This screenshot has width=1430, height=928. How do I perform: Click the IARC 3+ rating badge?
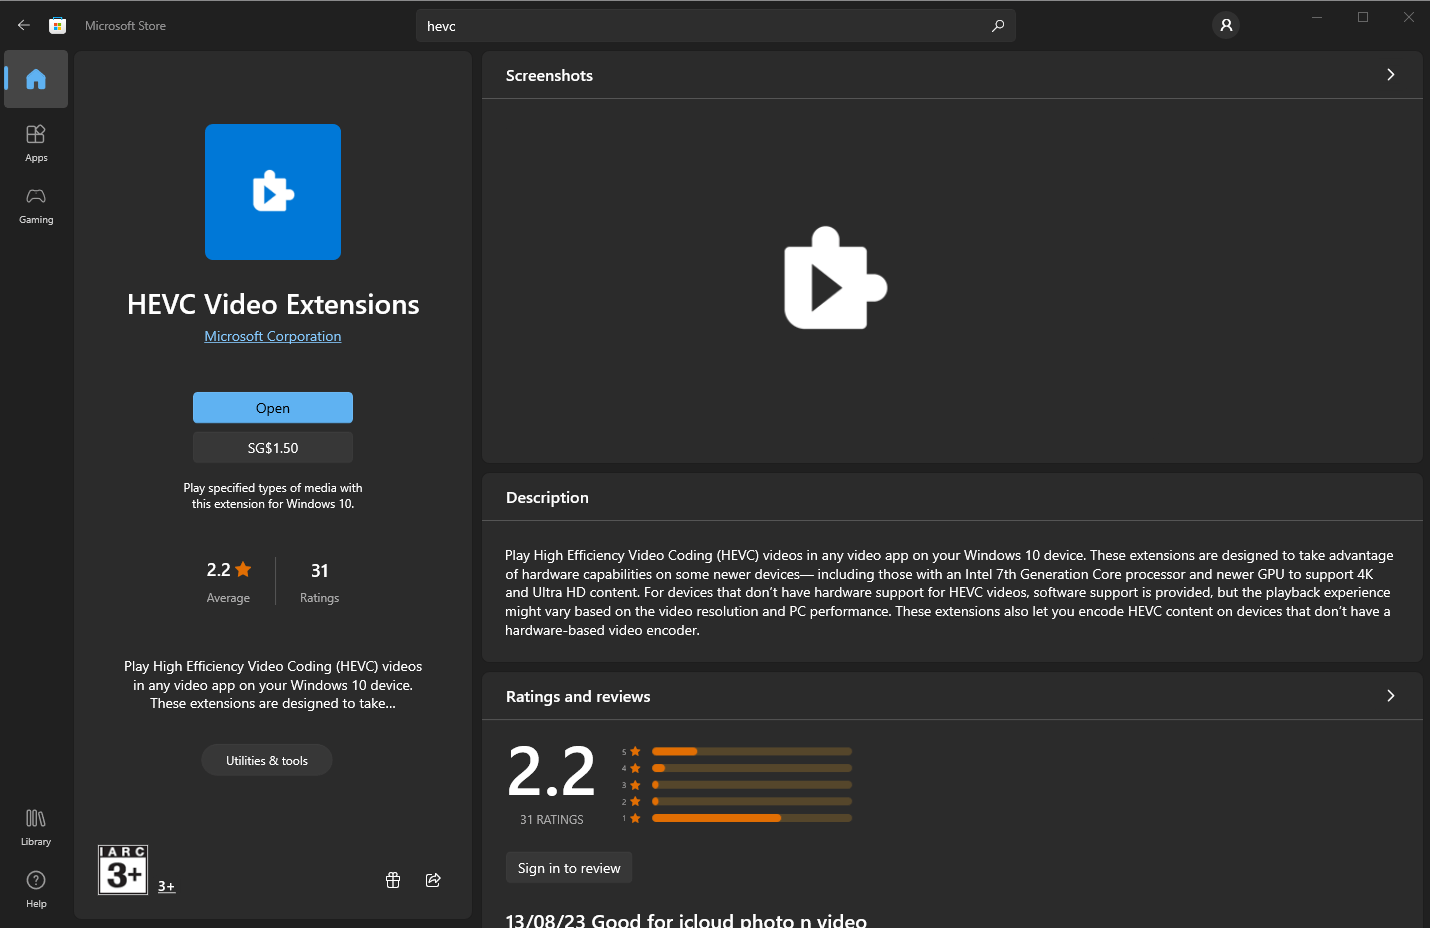[x=123, y=869]
